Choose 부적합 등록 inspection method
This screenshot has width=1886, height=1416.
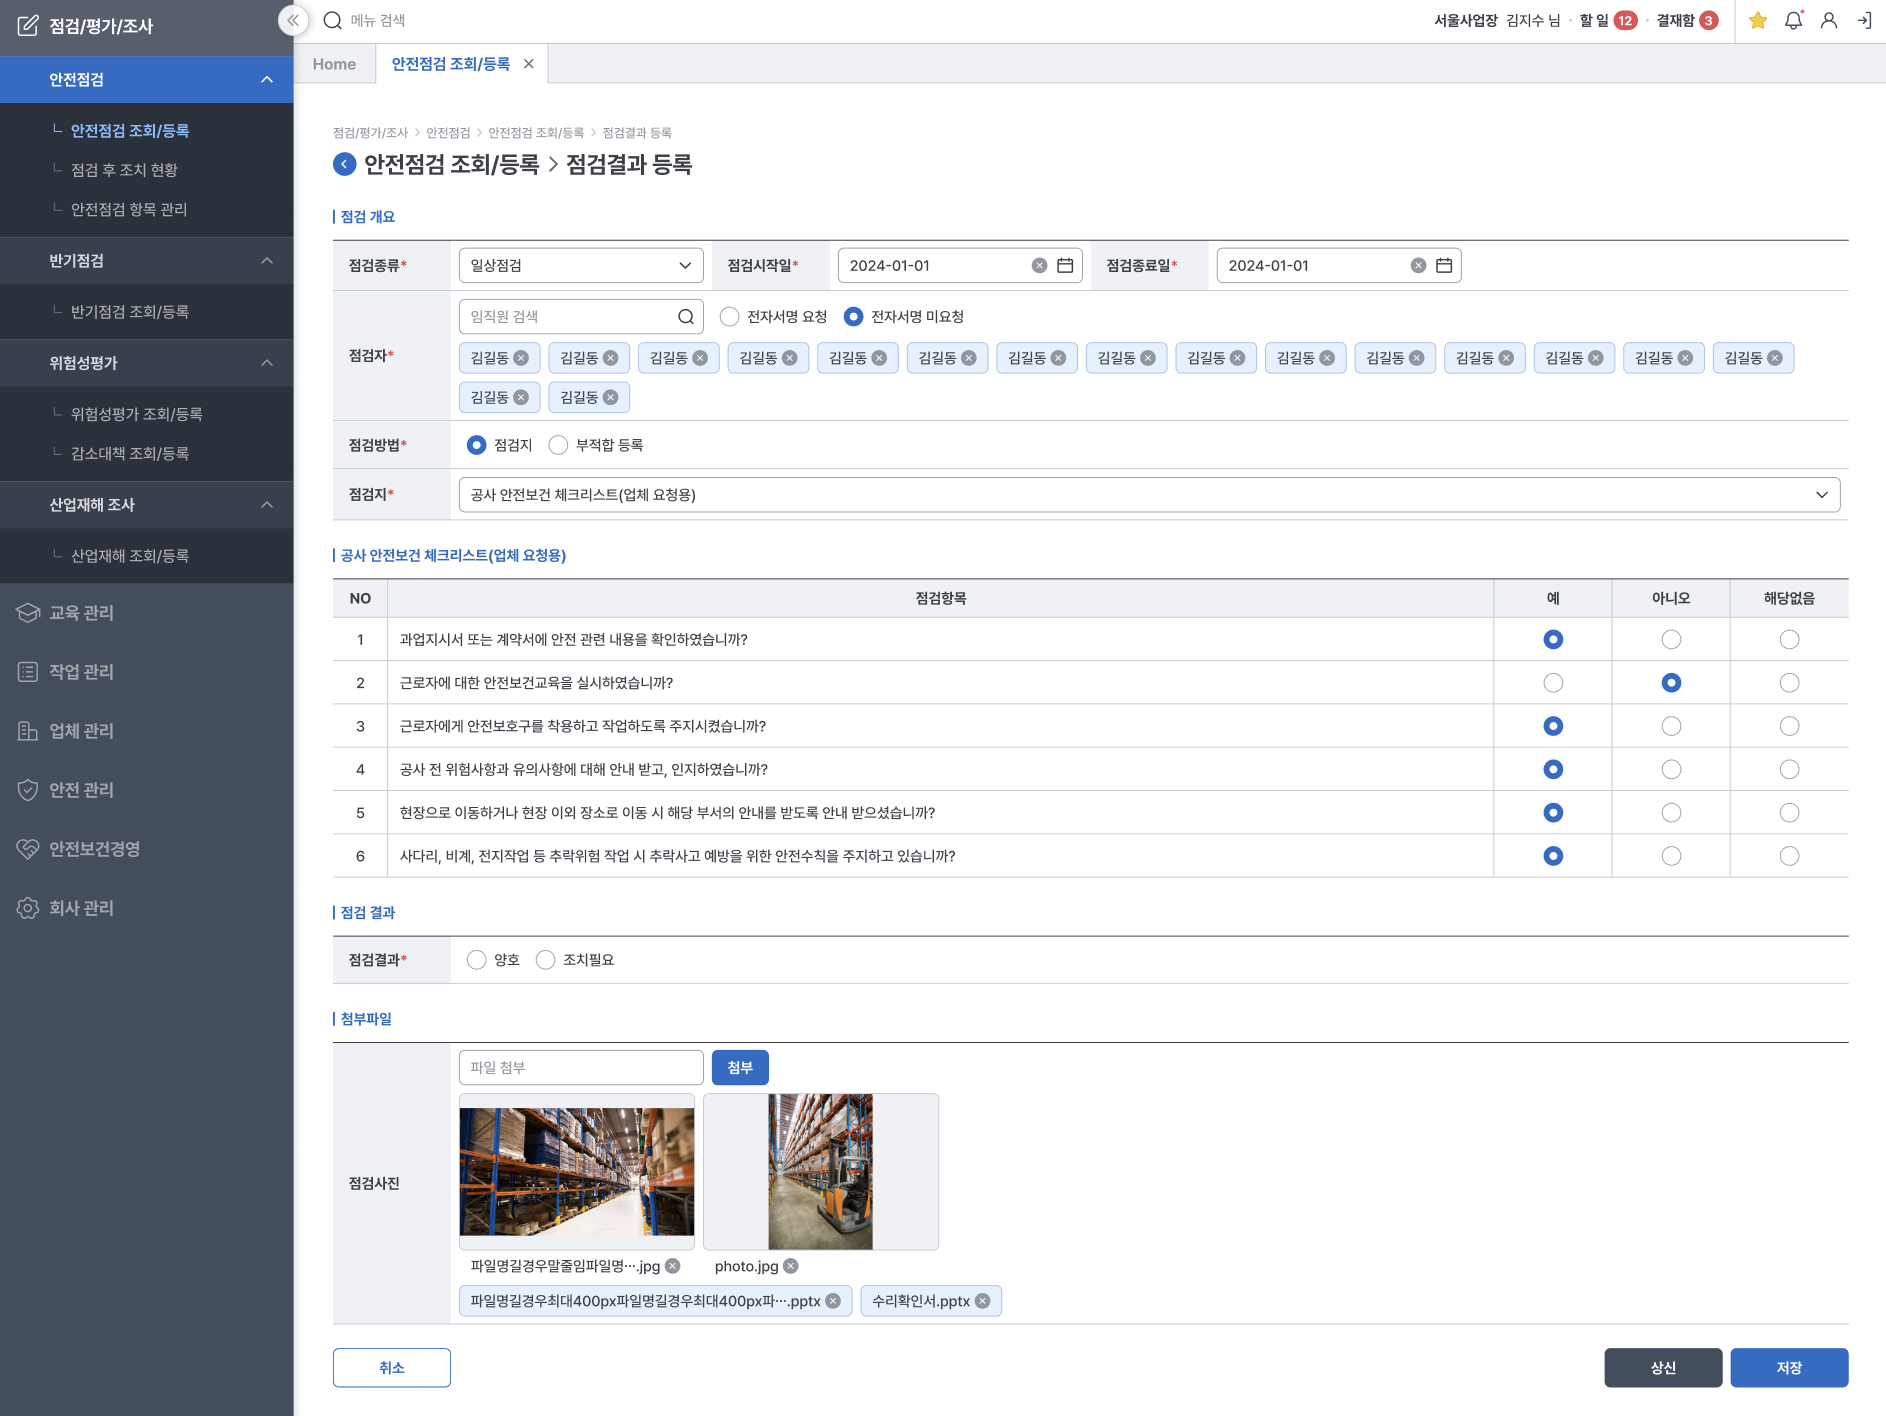[x=559, y=445]
